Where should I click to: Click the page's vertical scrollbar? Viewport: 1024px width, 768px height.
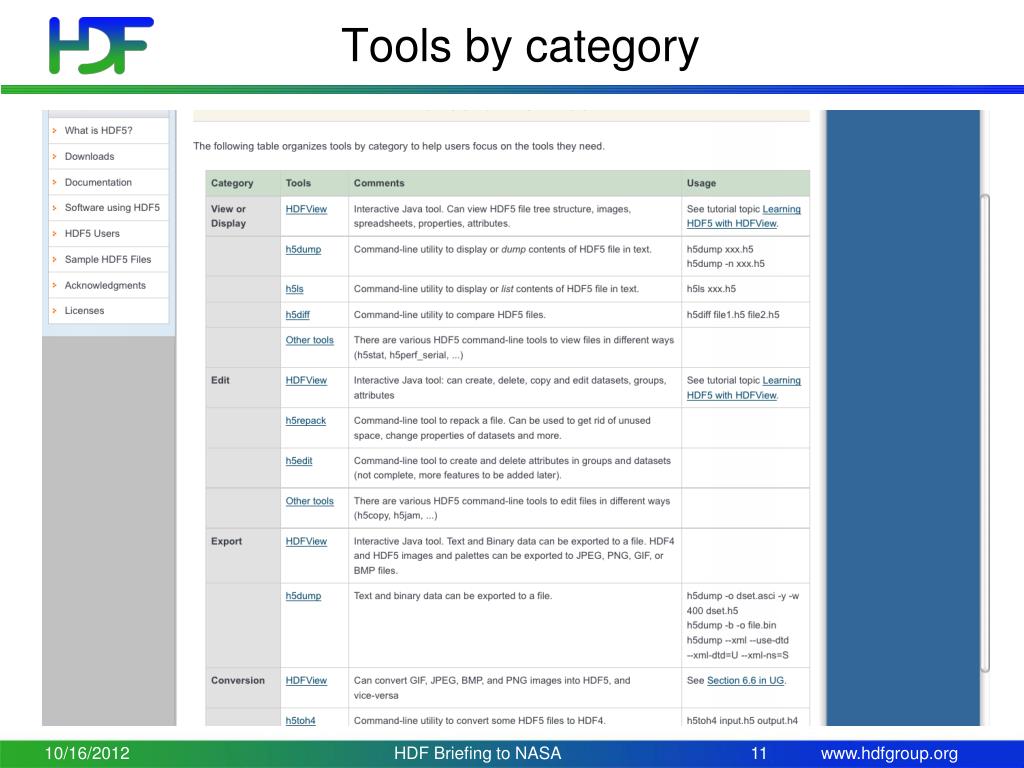pos(985,433)
